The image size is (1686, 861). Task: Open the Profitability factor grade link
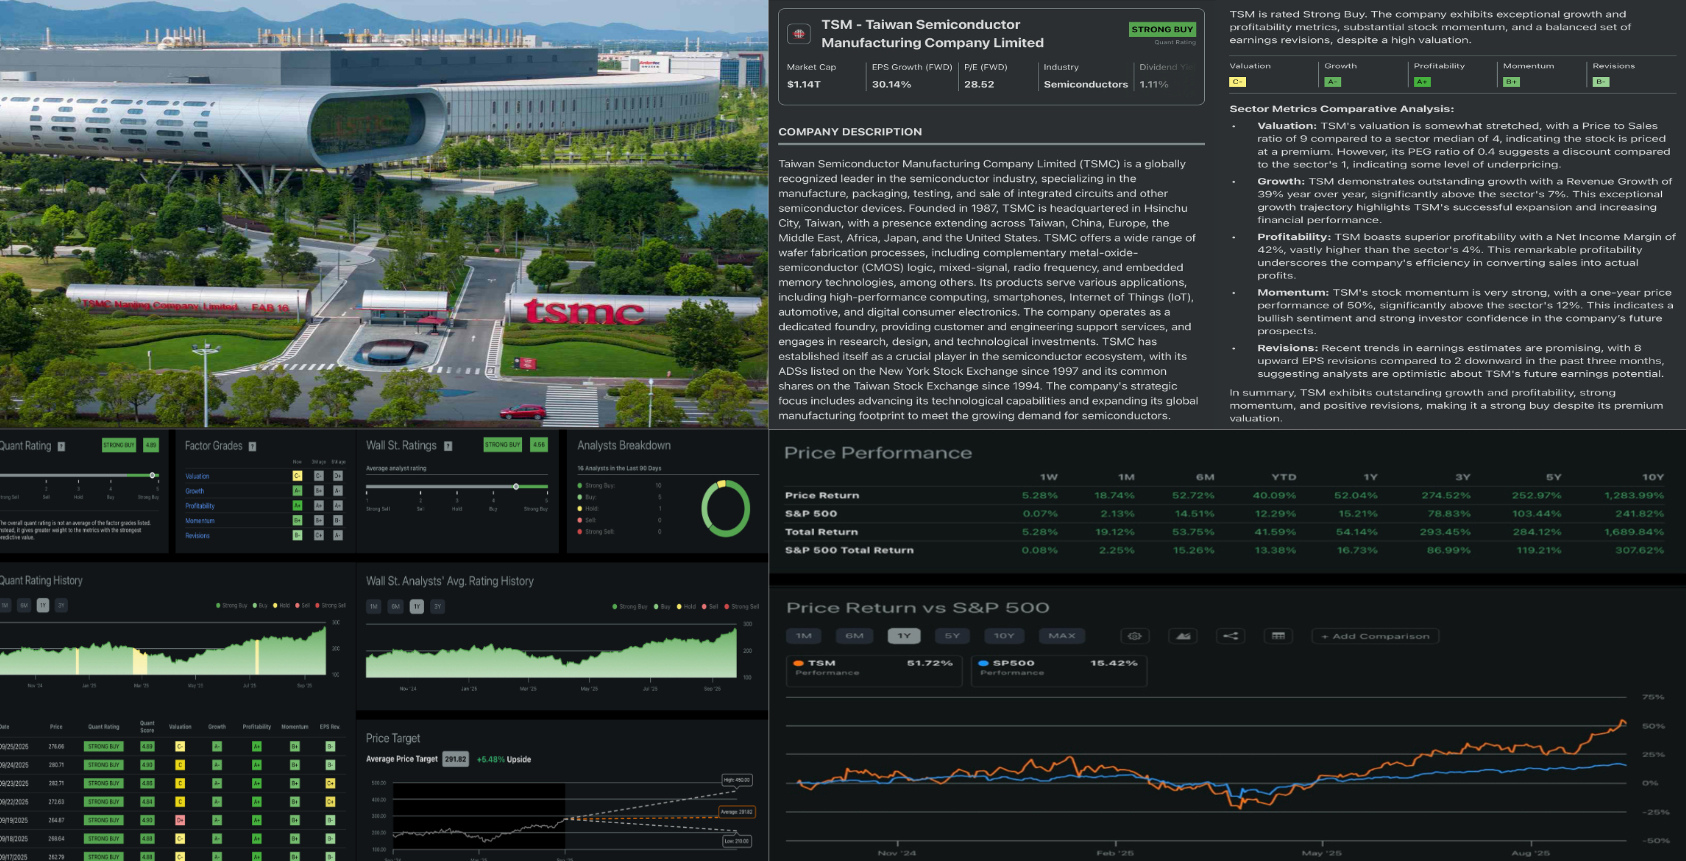coord(200,506)
